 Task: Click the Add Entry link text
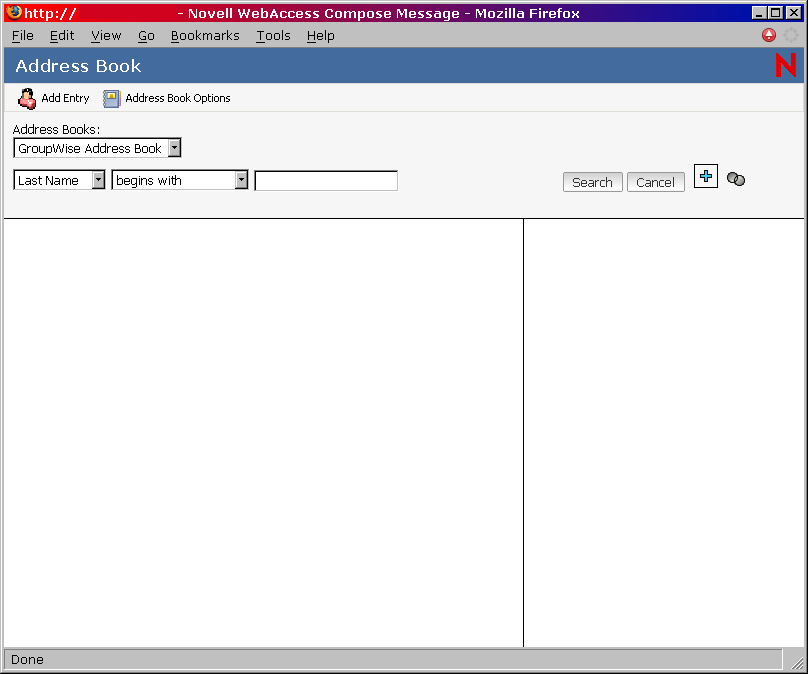65,98
